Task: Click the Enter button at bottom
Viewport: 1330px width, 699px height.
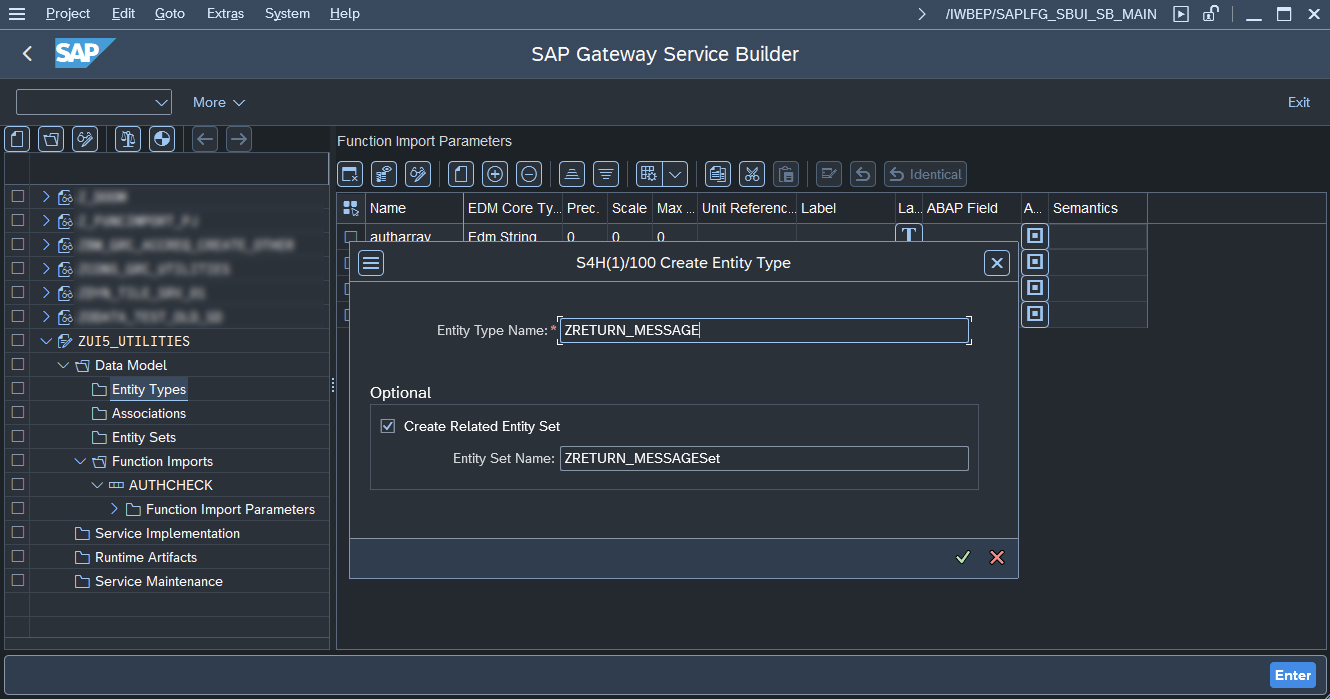Action: point(1293,675)
